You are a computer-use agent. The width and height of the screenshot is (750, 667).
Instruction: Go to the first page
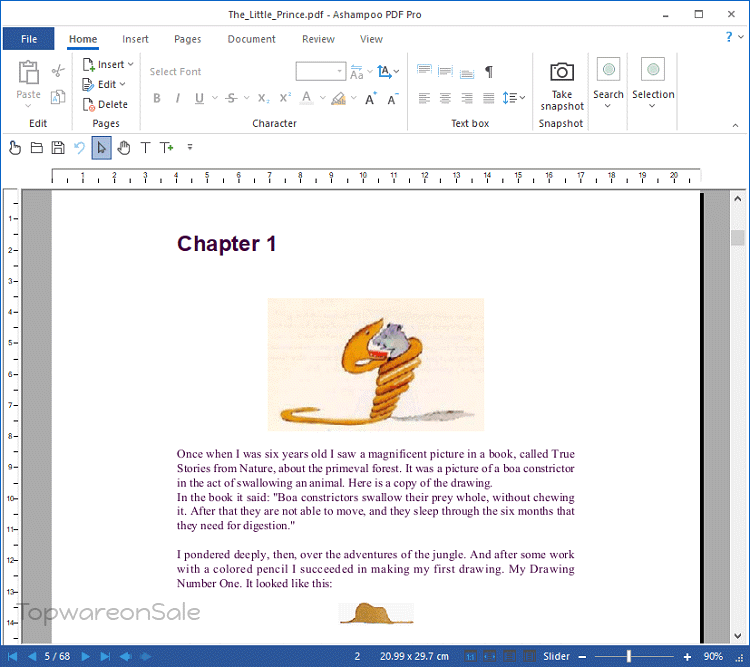(12, 656)
